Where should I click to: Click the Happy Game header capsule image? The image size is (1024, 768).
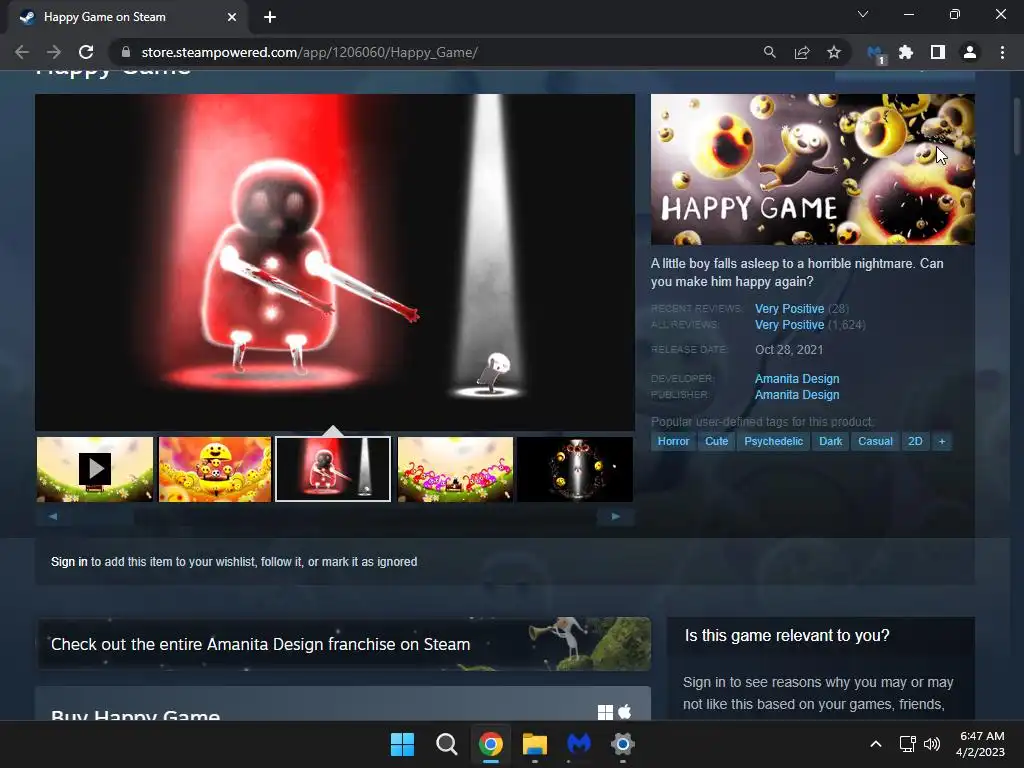tap(812, 169)
